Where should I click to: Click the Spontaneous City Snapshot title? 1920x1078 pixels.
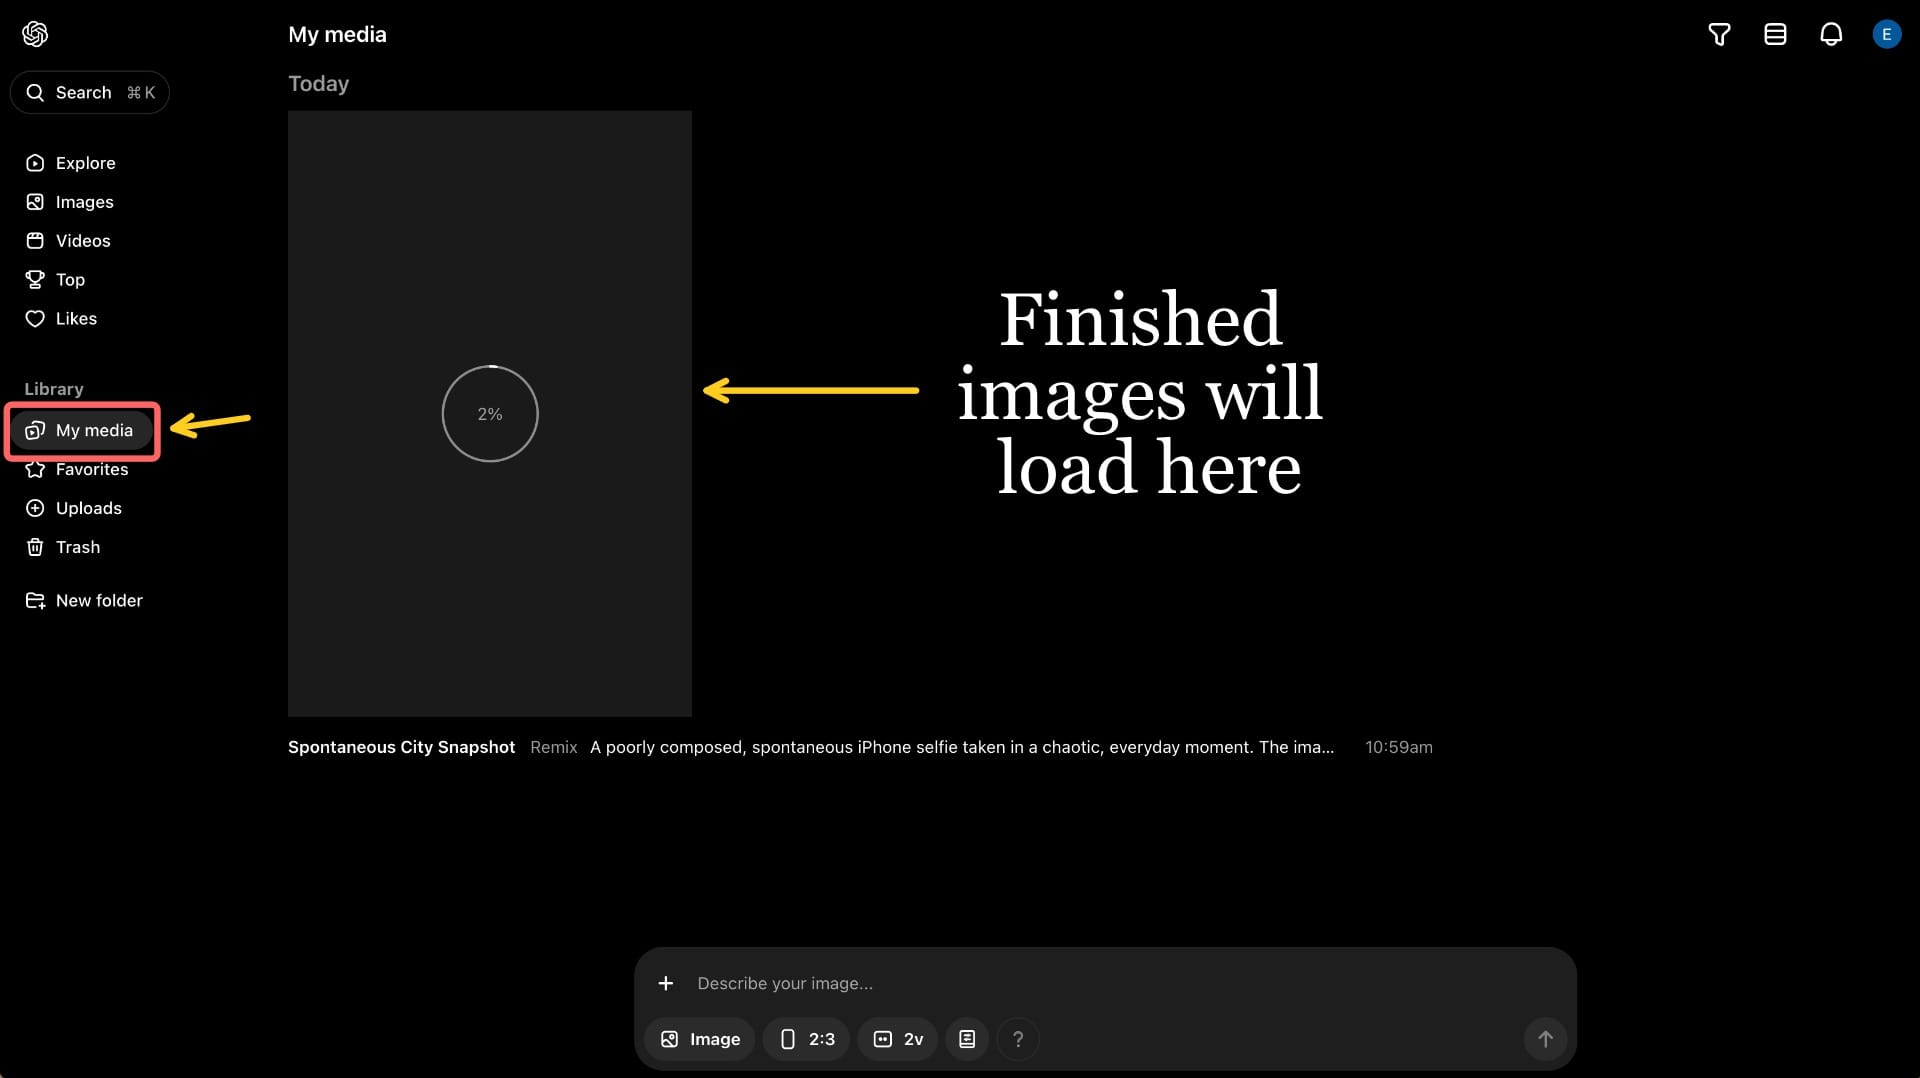(x=401, y=747)
